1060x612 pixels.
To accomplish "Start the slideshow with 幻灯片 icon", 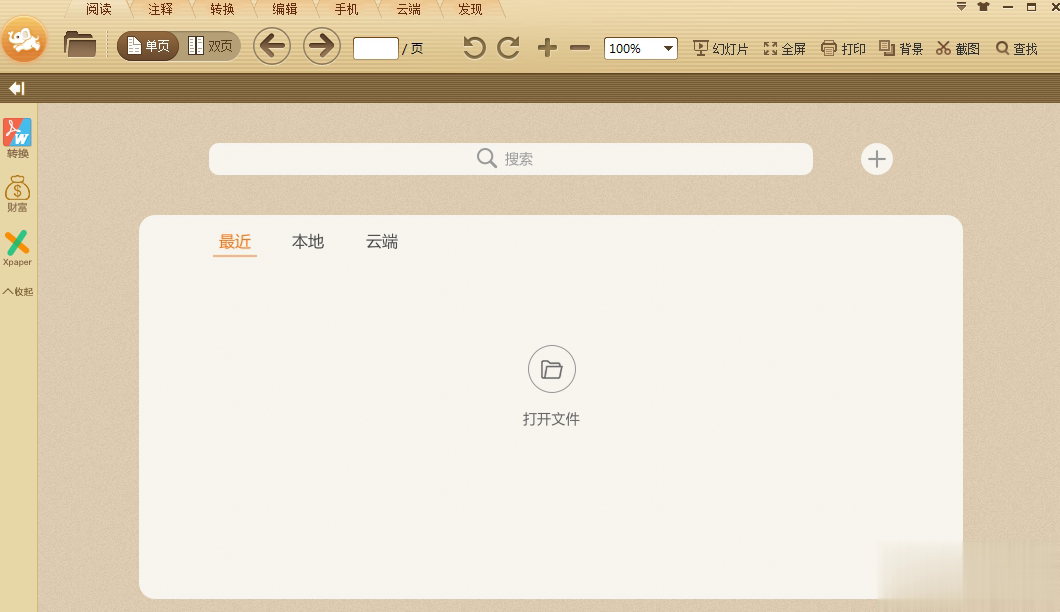I will [x=719, y=47].
